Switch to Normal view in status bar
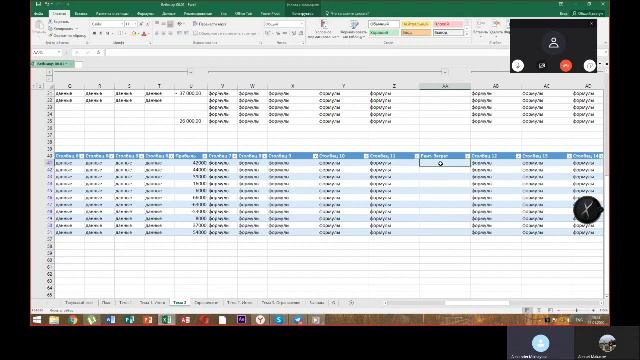The height and width of the screenshot is (360, 640). pyautogui.click(x=527, y=310)
